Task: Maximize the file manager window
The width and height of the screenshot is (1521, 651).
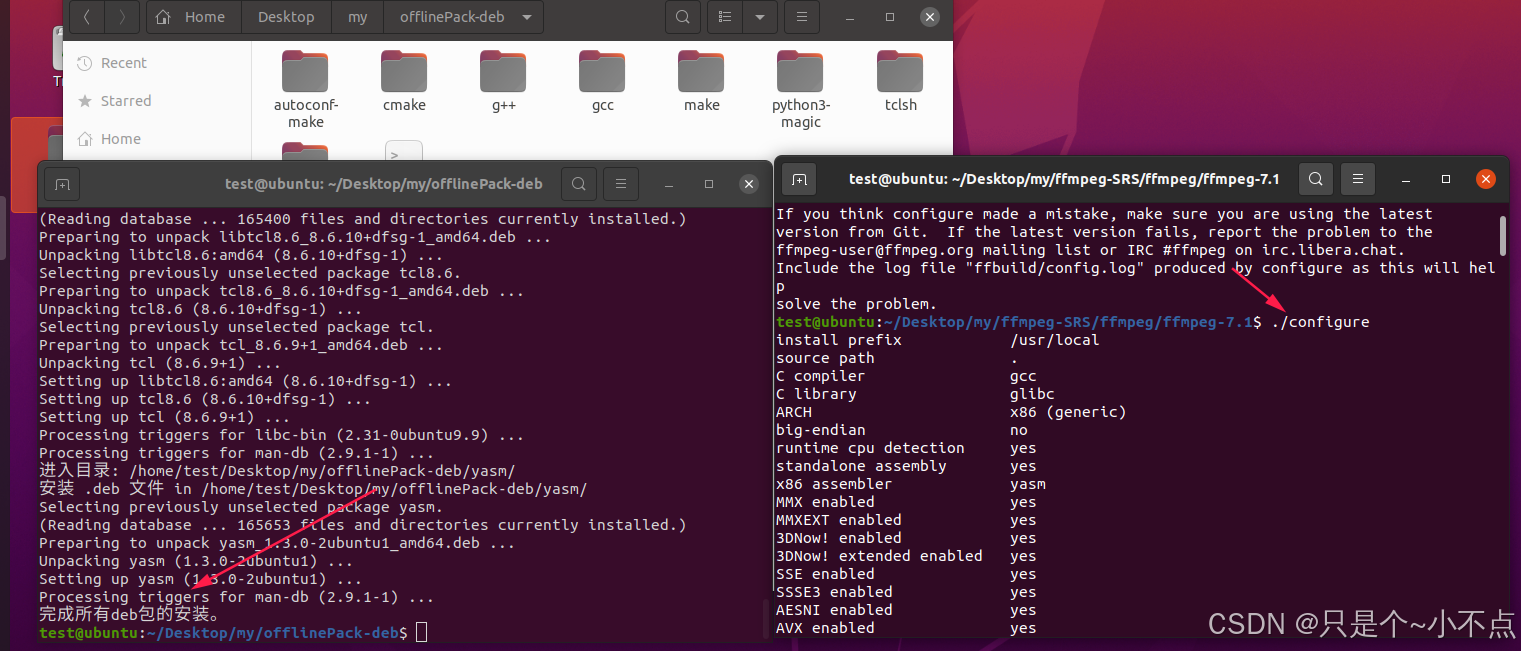Action: (890, 17)
